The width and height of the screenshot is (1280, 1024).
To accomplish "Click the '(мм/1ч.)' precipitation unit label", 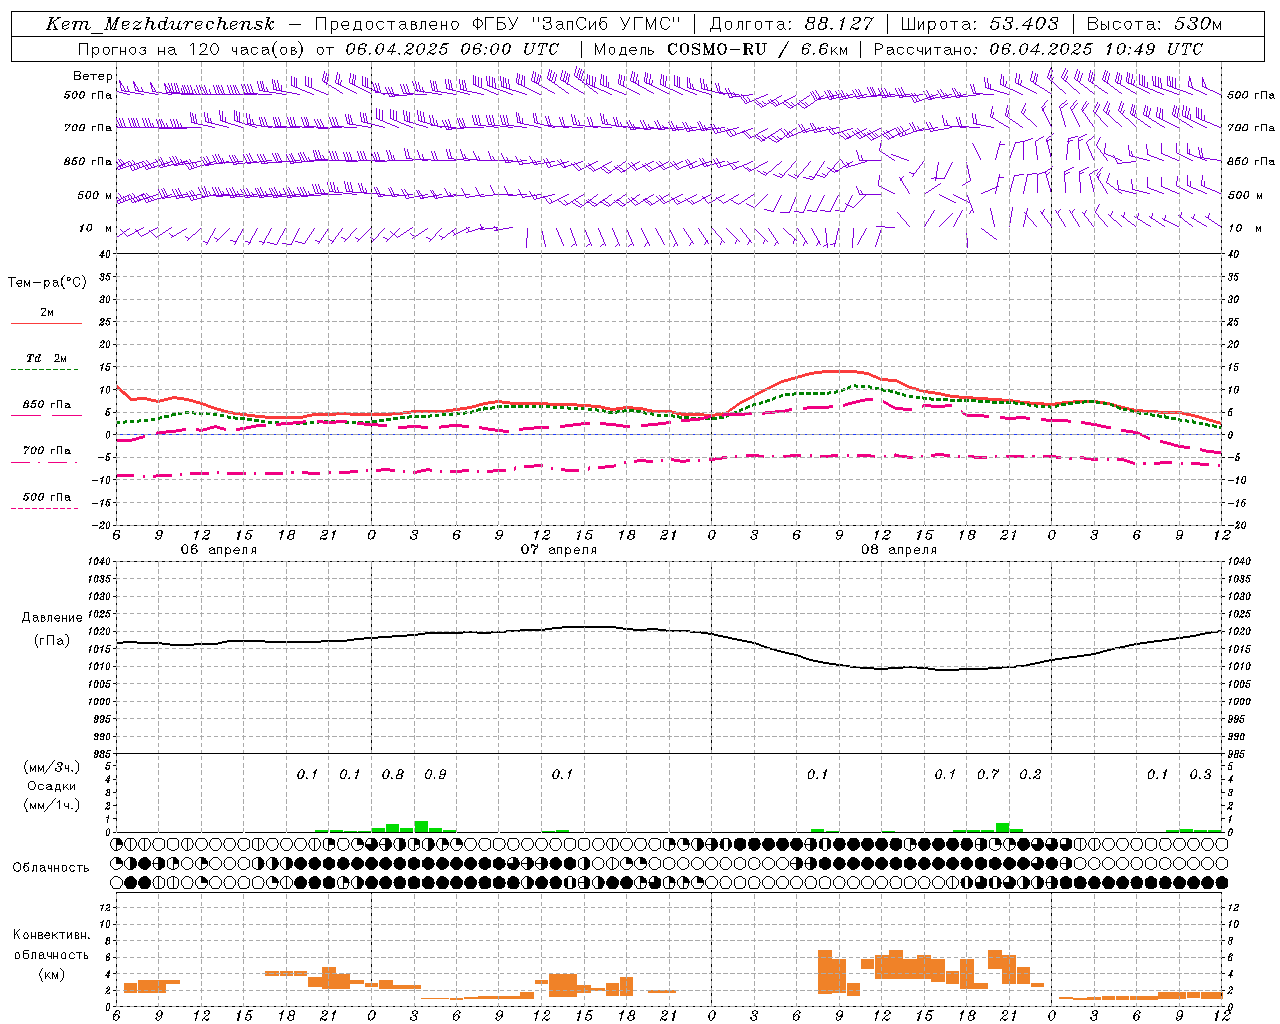I will [52, 805].
